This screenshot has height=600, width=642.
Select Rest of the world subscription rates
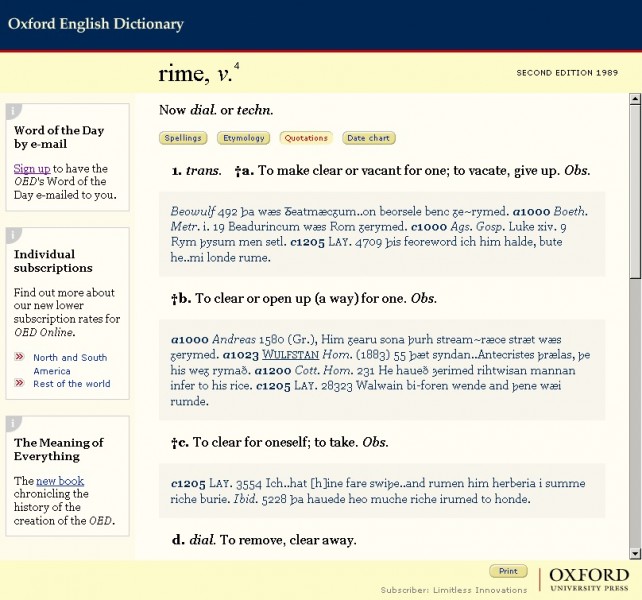tap(71, 383)
